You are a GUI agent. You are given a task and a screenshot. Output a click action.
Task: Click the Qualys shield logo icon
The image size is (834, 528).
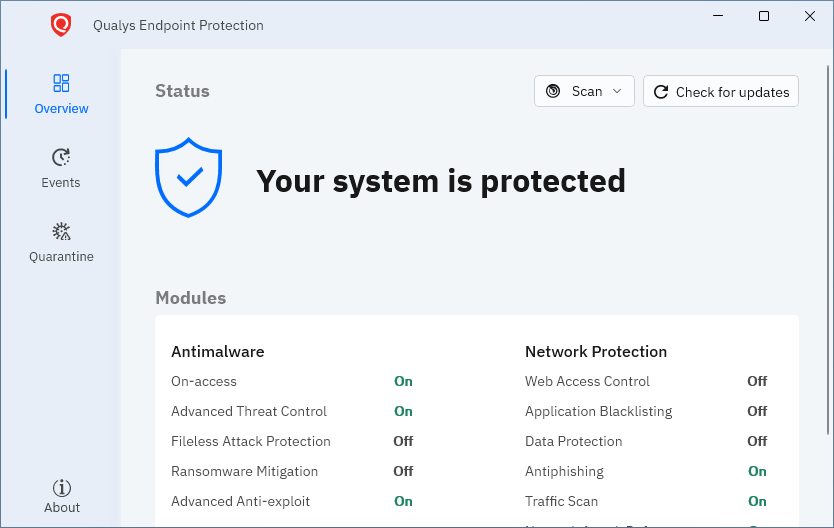tap(61, 25)
